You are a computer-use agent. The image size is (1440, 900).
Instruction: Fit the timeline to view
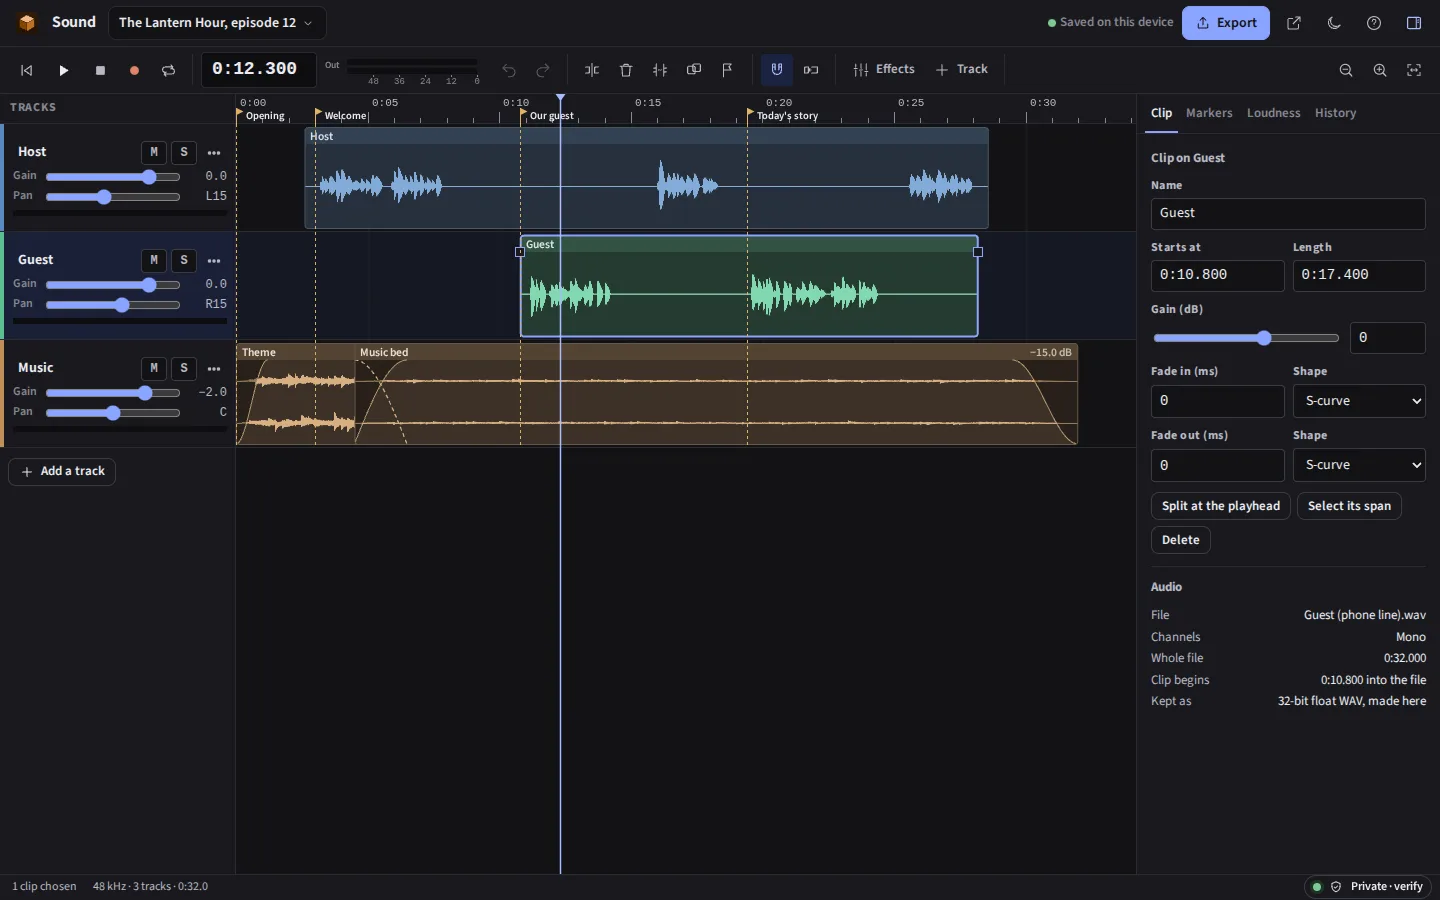point(1414,70)
